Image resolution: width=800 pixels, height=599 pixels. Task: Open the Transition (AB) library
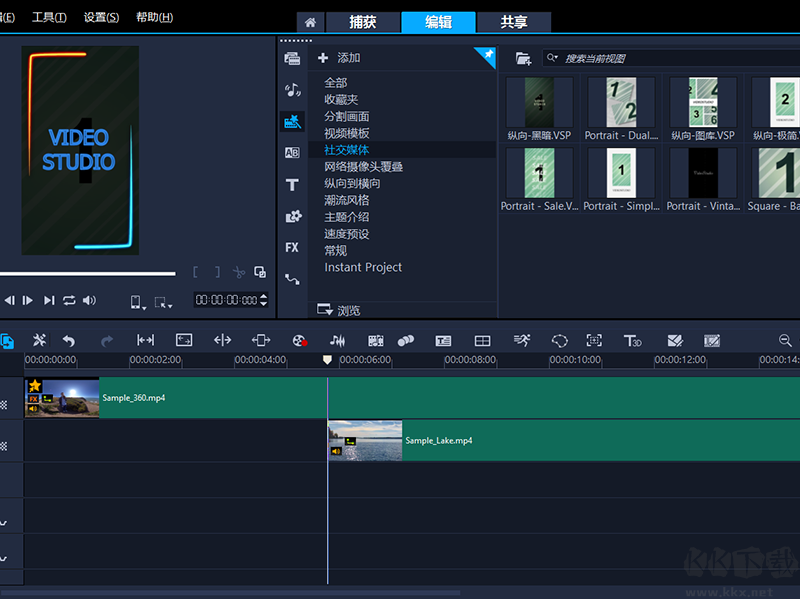pos(292,153)
